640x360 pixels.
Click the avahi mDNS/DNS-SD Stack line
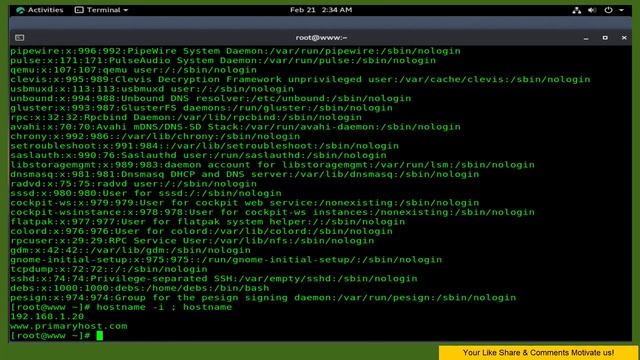click(x=235, y=127)
